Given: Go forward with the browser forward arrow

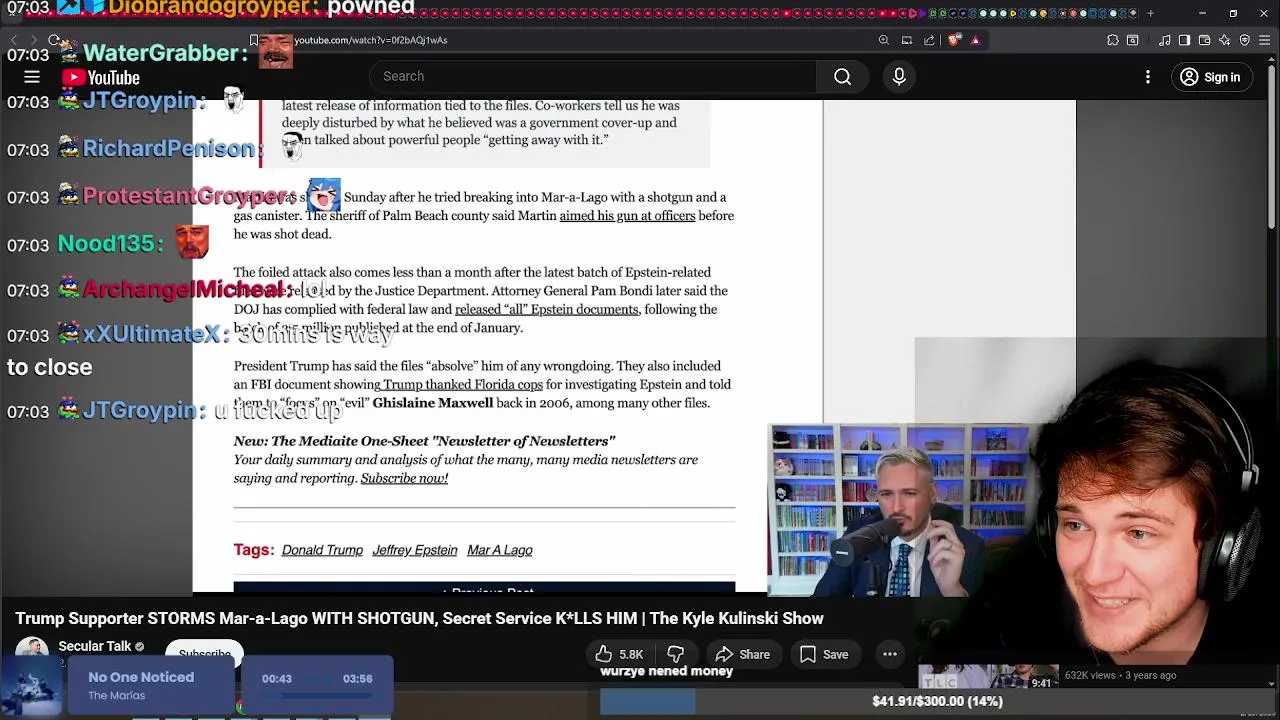Looking at the screenshot, I should point(34,40).
